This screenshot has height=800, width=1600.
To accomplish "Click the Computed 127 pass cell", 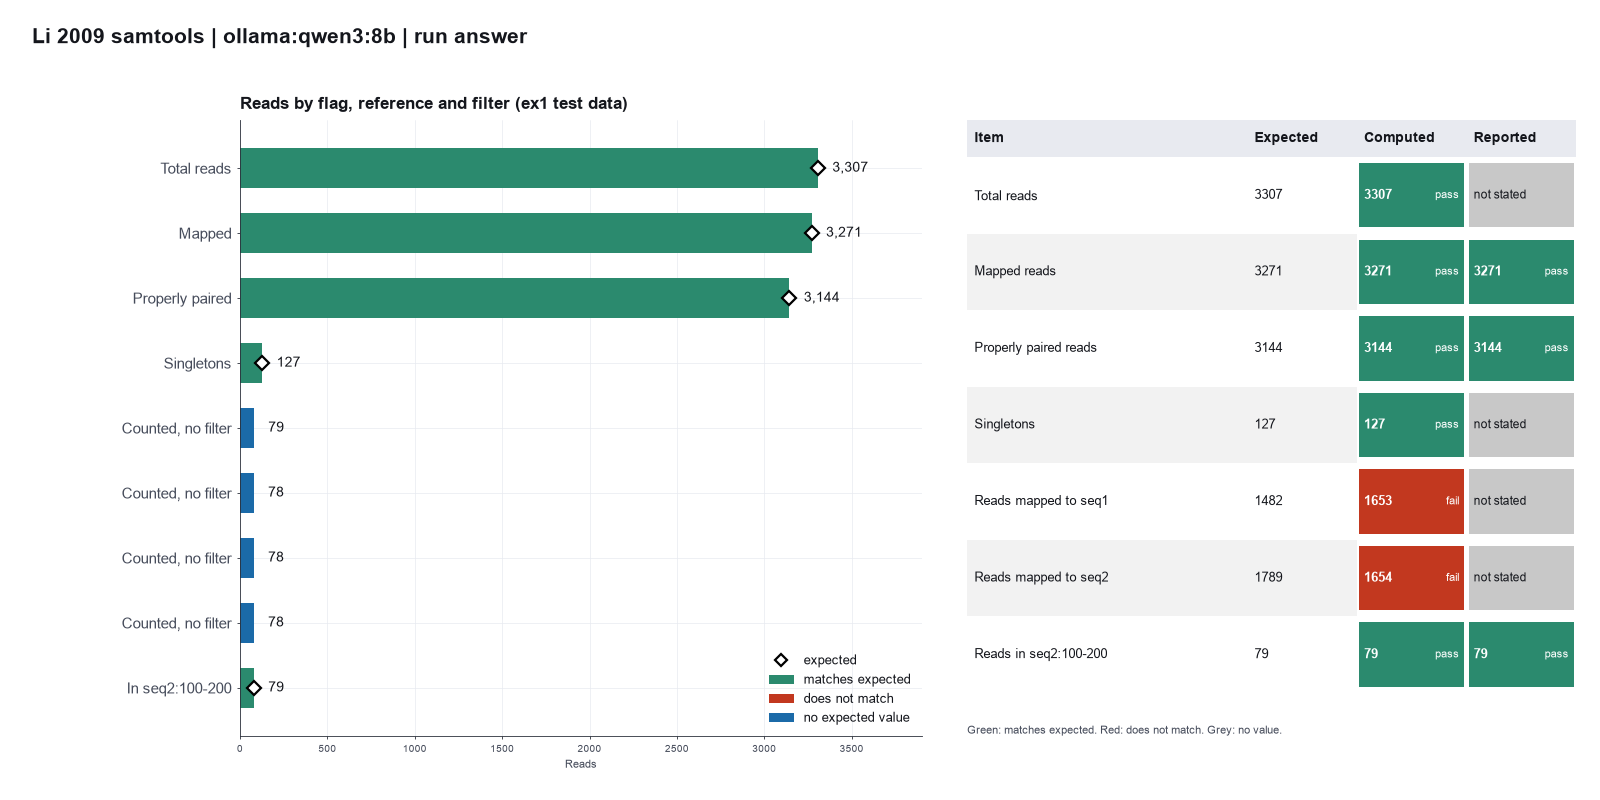I will point(1411,424).
